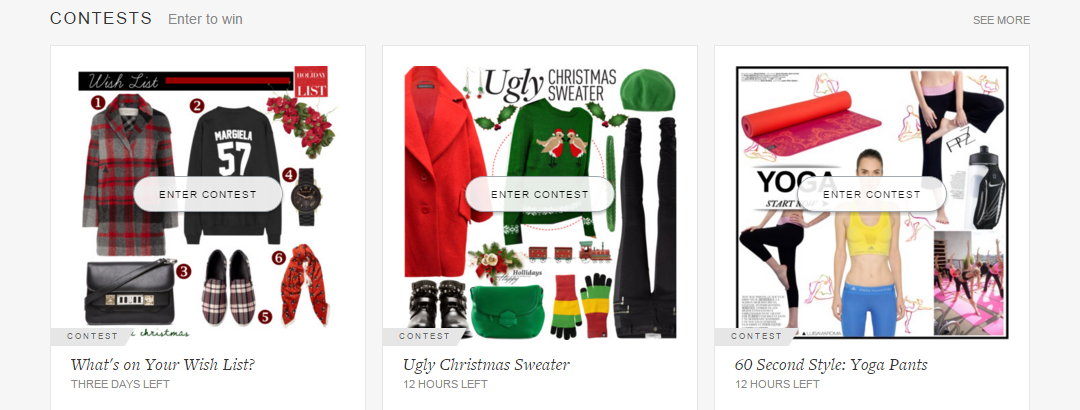Select the green beret hat
1080x410 pixels.
(x=647, y=89)
